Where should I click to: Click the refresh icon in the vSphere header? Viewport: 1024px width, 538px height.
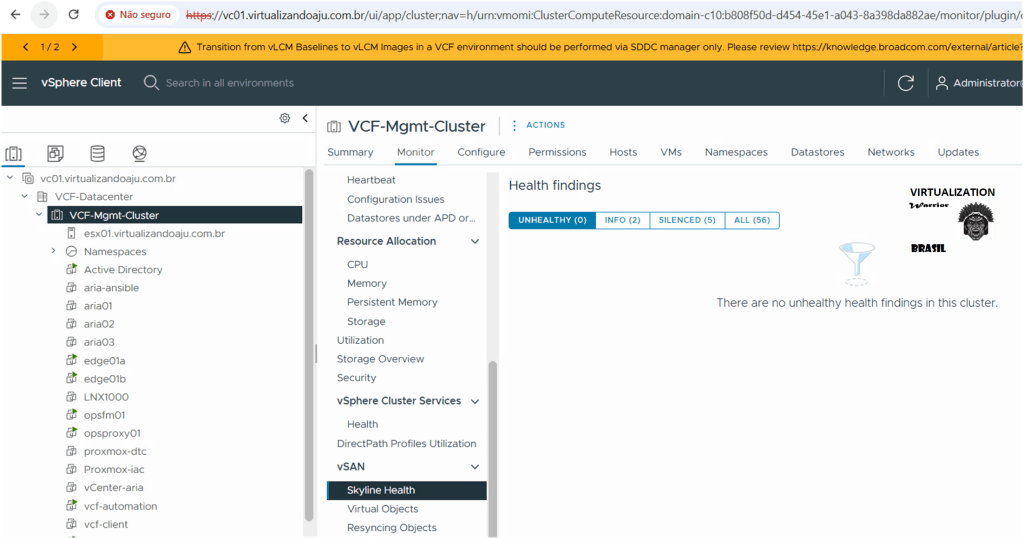click(x=906, y=83)
